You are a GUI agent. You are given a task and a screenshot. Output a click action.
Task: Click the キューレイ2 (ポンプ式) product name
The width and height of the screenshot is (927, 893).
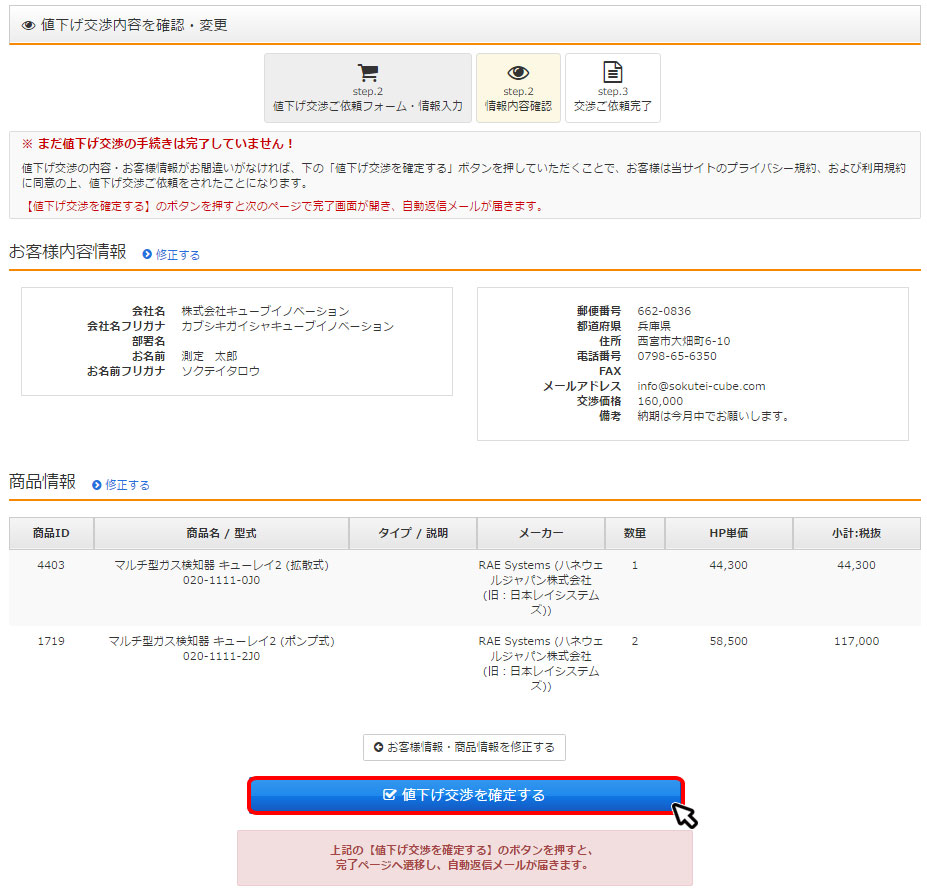click(x=221, y=641)
